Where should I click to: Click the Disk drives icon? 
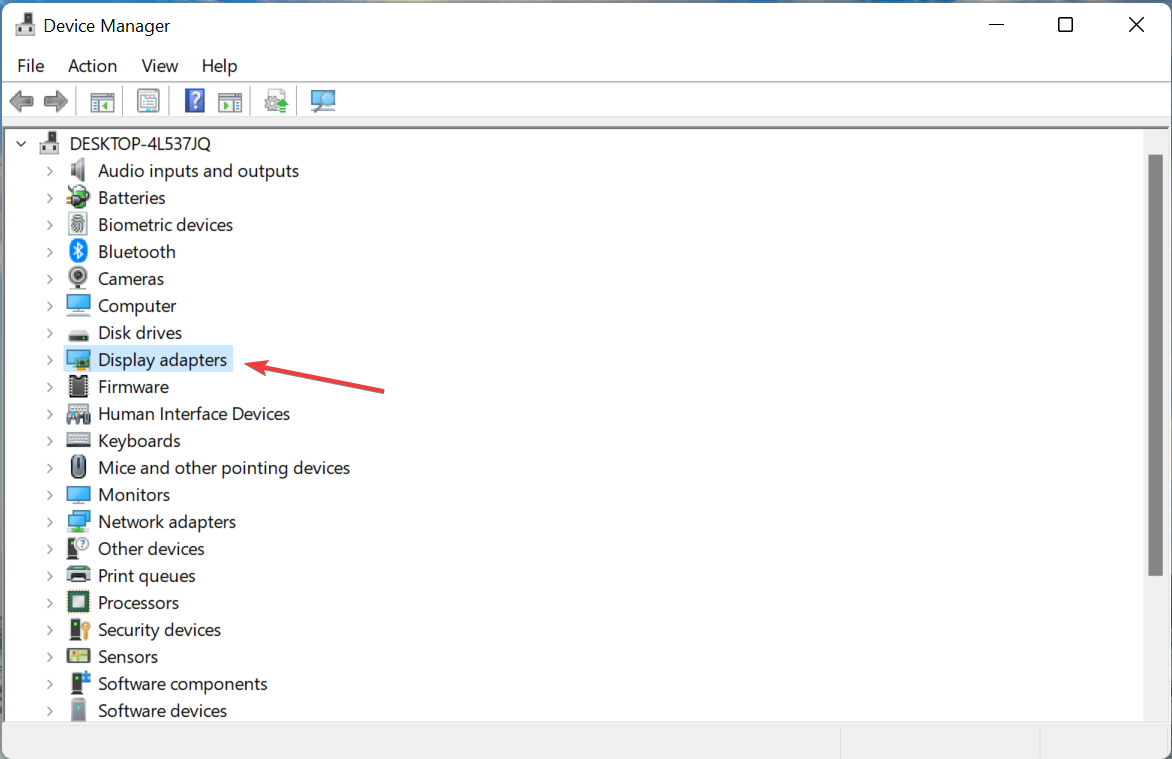click(x=78, y=334)
